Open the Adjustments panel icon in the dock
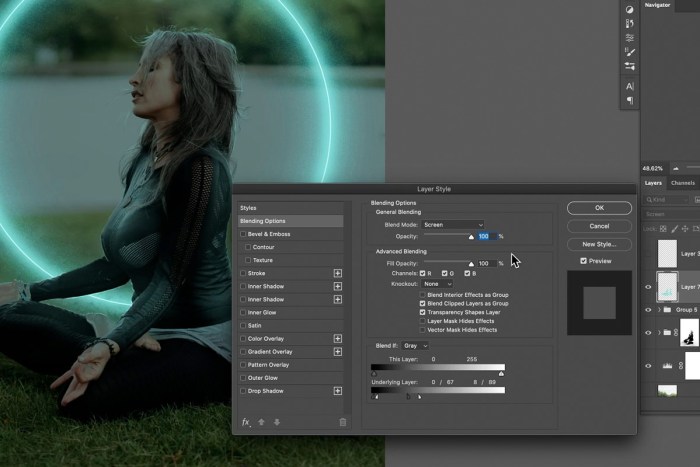This screenshot has width=700, height=467. tap(629, 9)
